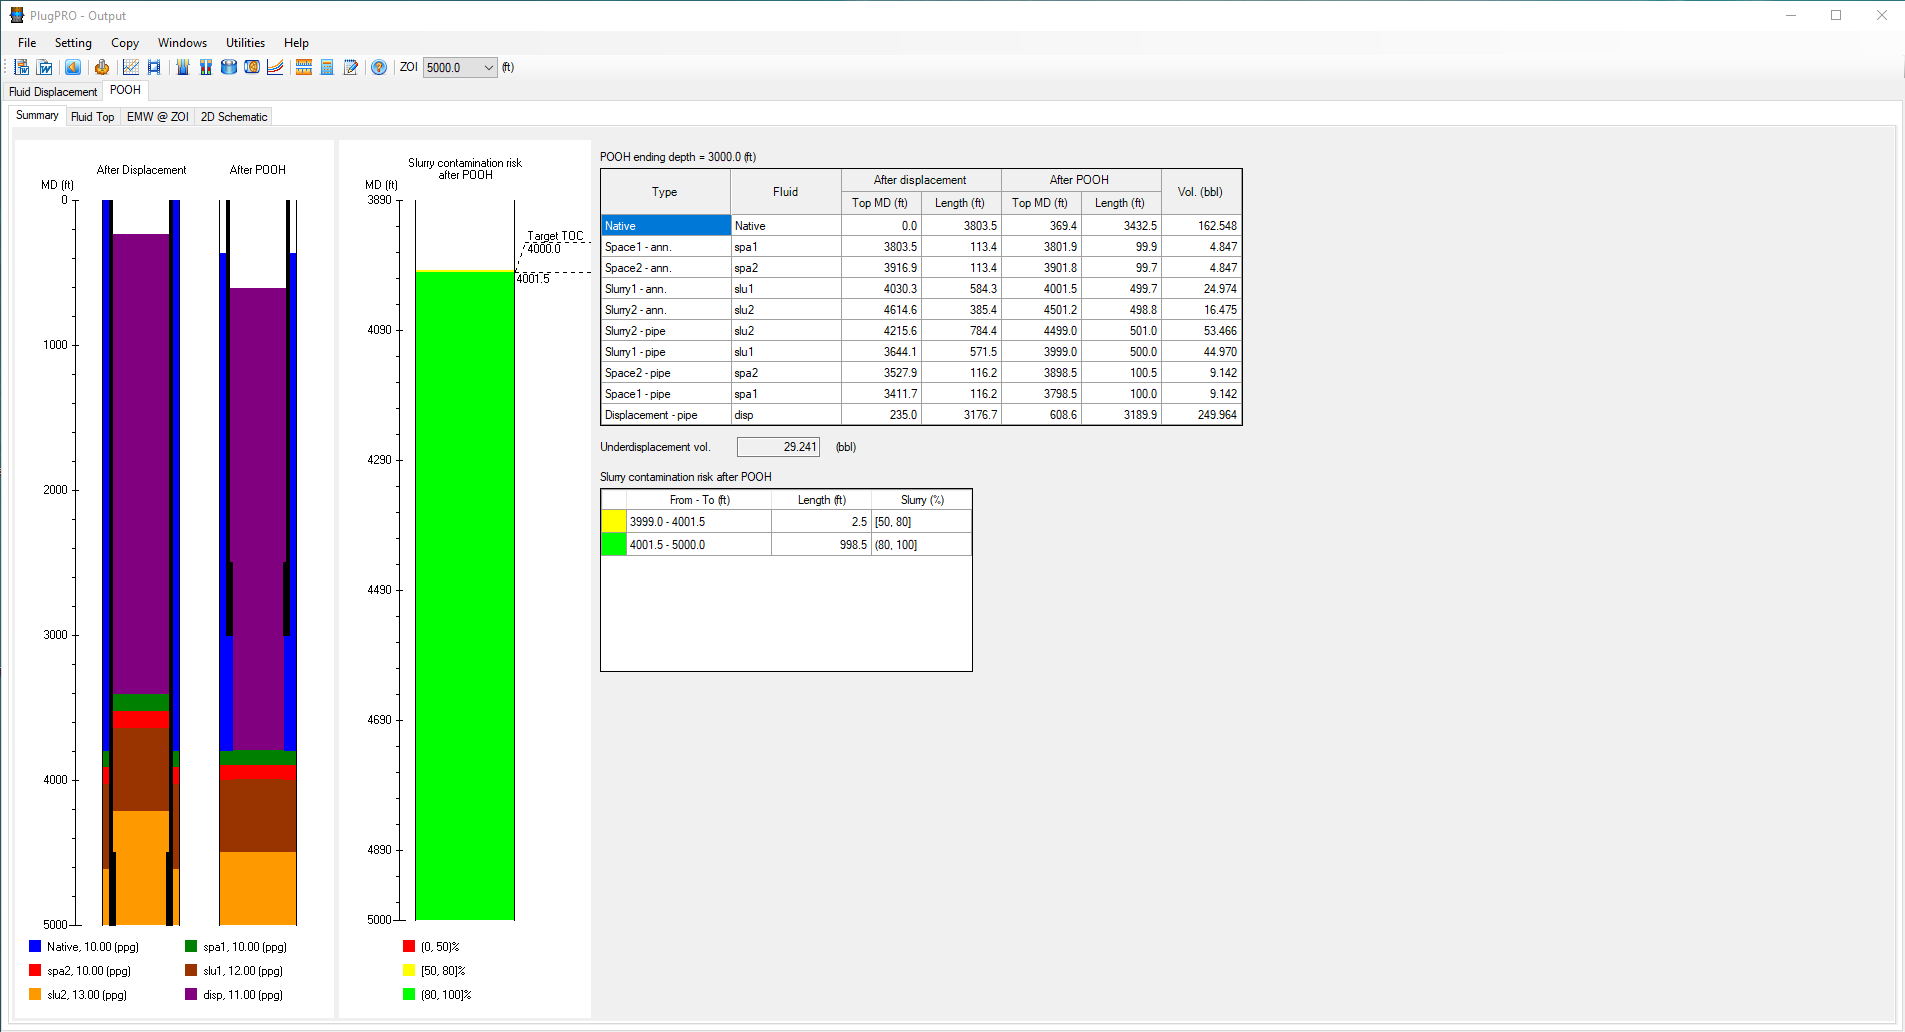The height and width of the screenshot is (1032, 1905).
Task: Click the back arrow toolbar icon
Action: pos(73,67)
